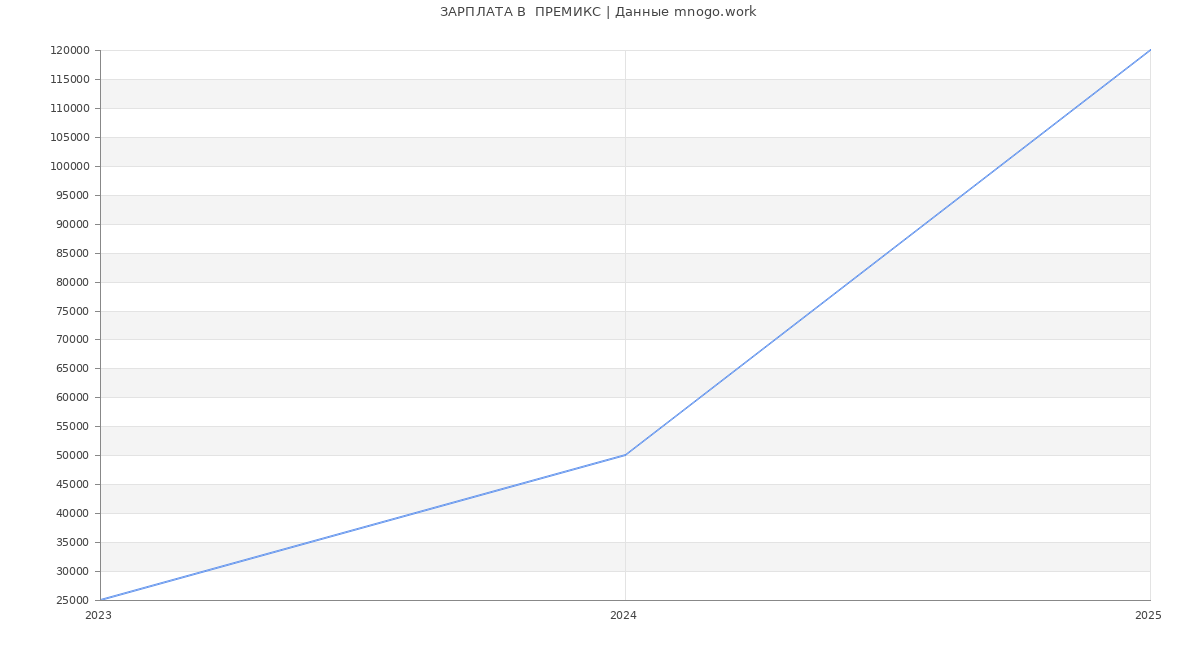
Task: Click the 2023 starting point of the line
Action: 101,600
